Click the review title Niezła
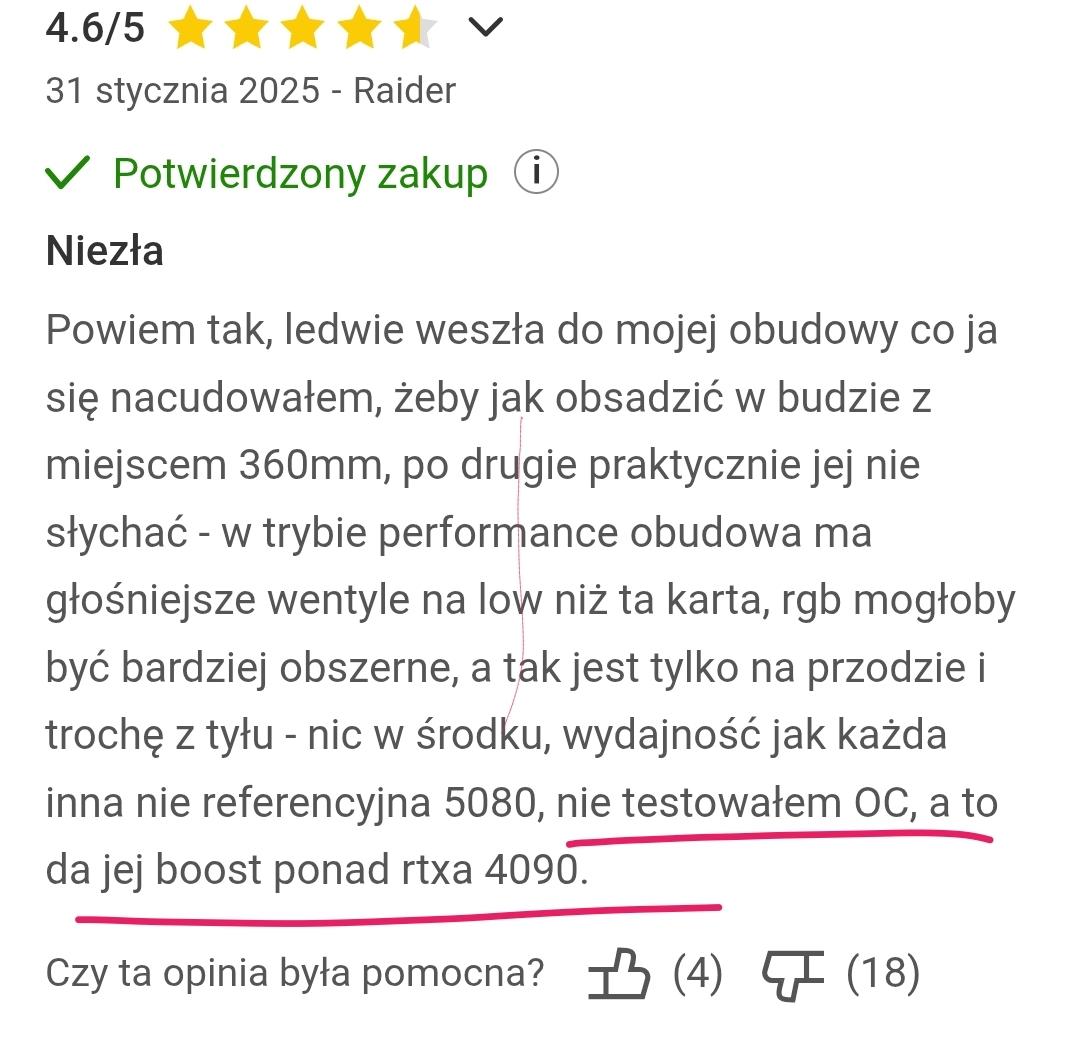Image resolution: width=1080 pixels, height=1041 pixels. (104, 251)
